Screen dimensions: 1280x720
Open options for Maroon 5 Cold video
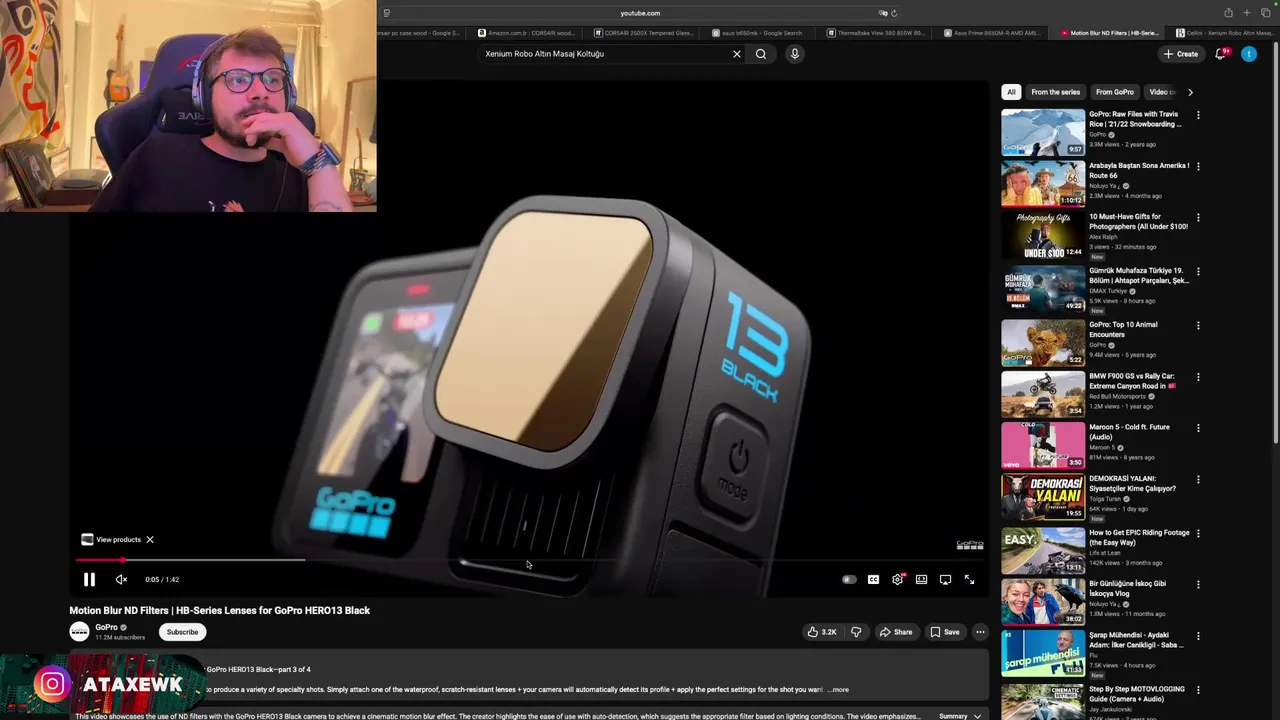point(1198,428)
